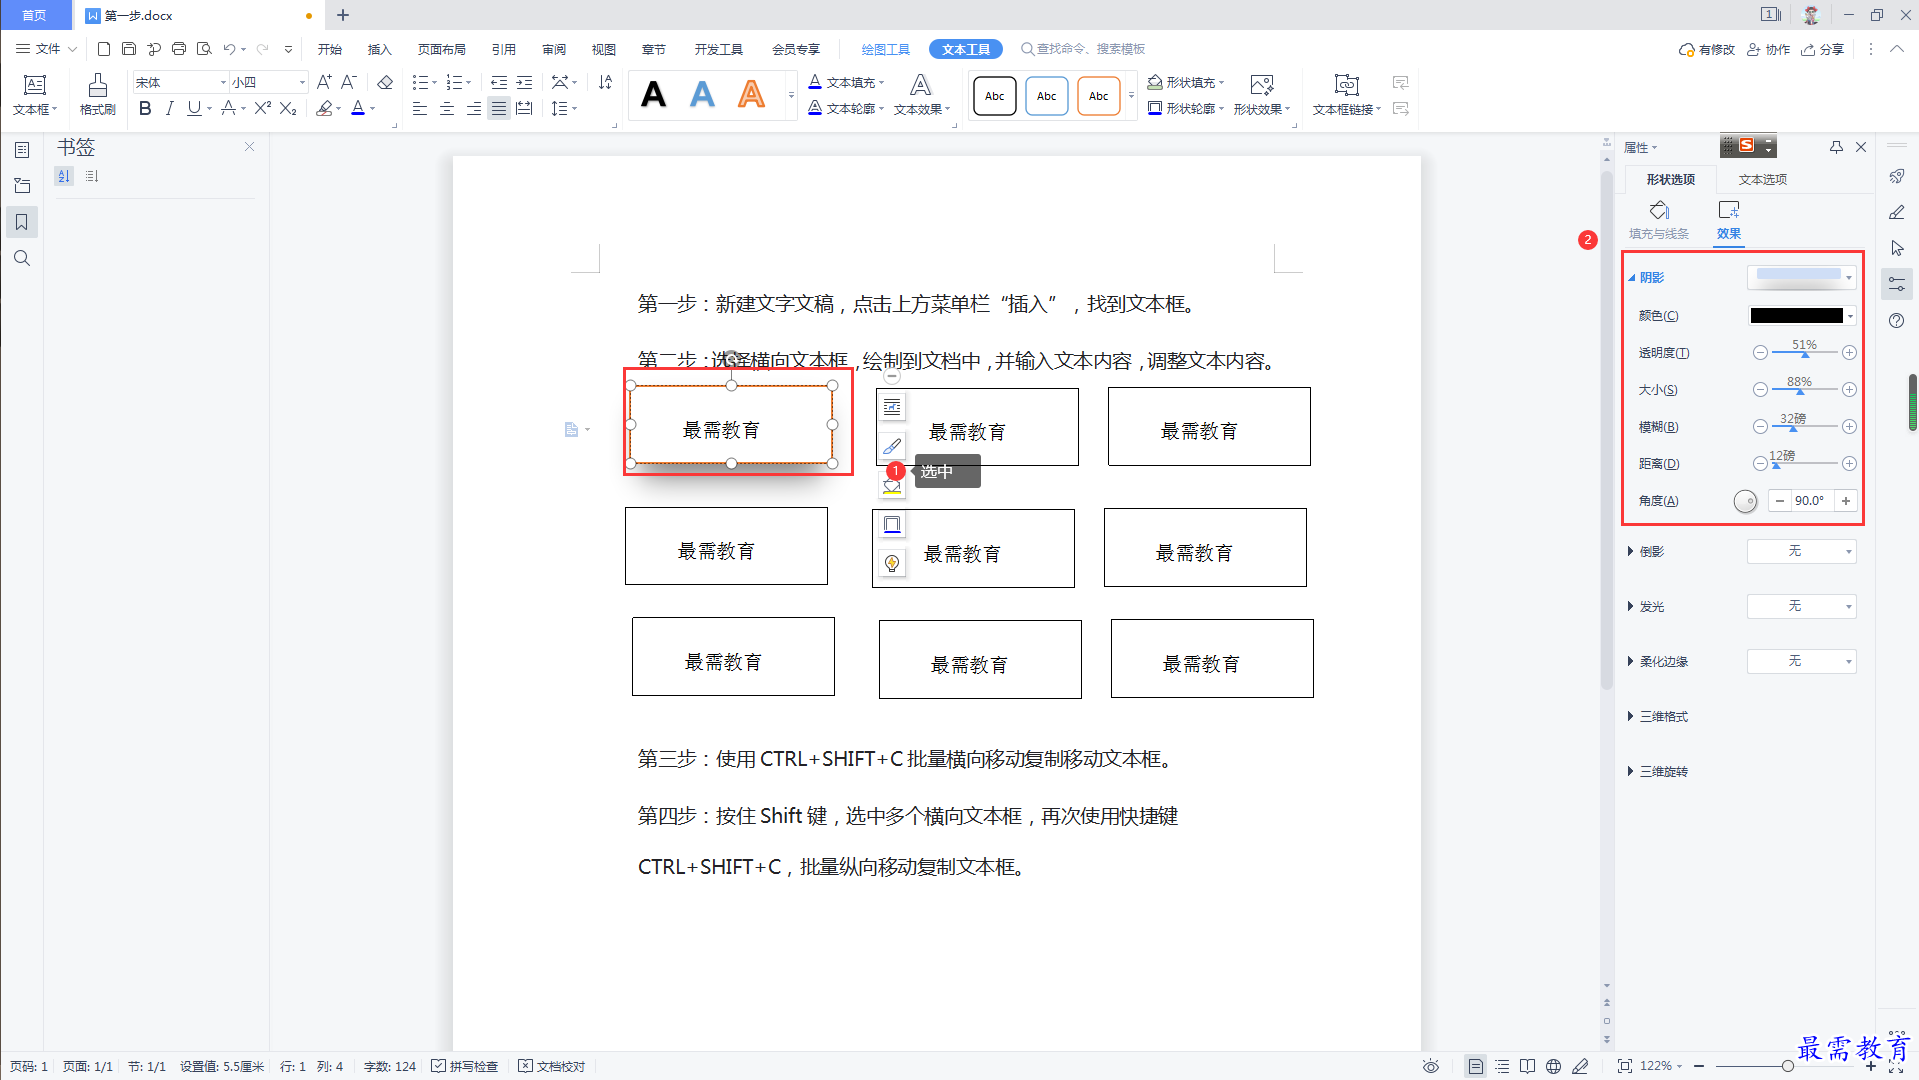Apply underline to text
The image size is (1919, 1080).
[194, 108]
